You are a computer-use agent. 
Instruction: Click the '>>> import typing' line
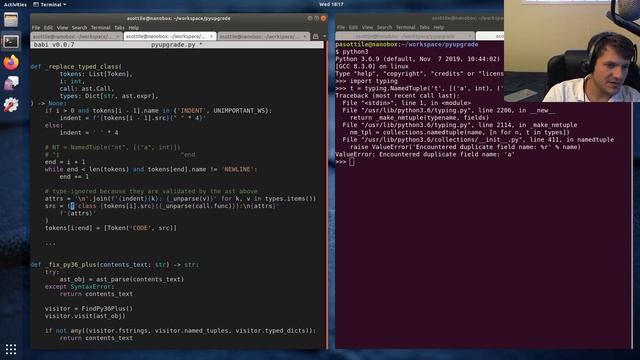[367, 81]
